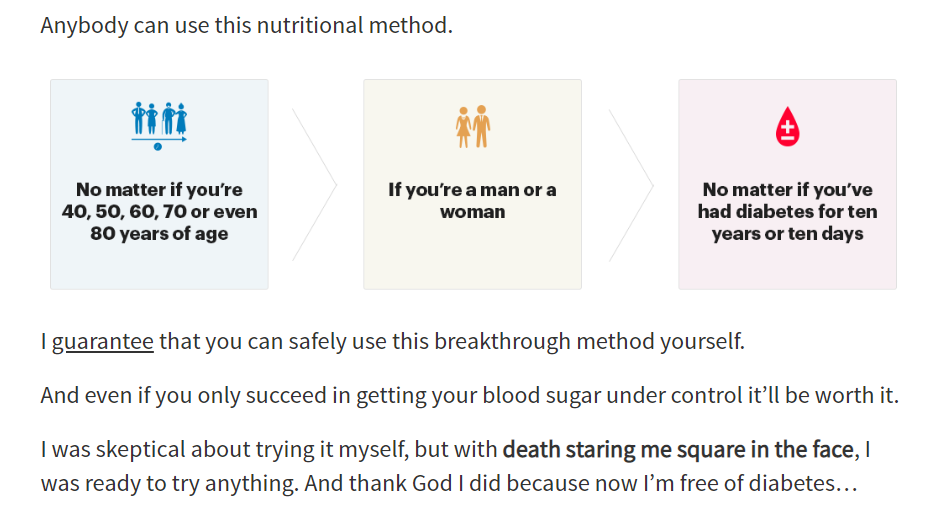Click the '80 years of age' line
Viewport: 946px width, 508px height.
159,234
